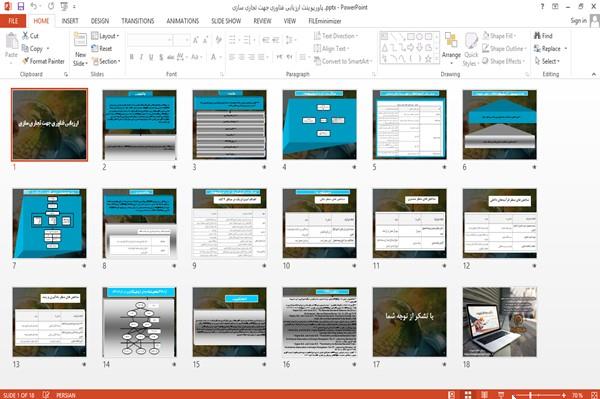This screenshot has width=600, height=399.
Task: Select slide 9 thumbnail
Action: (x=230, y=223)
